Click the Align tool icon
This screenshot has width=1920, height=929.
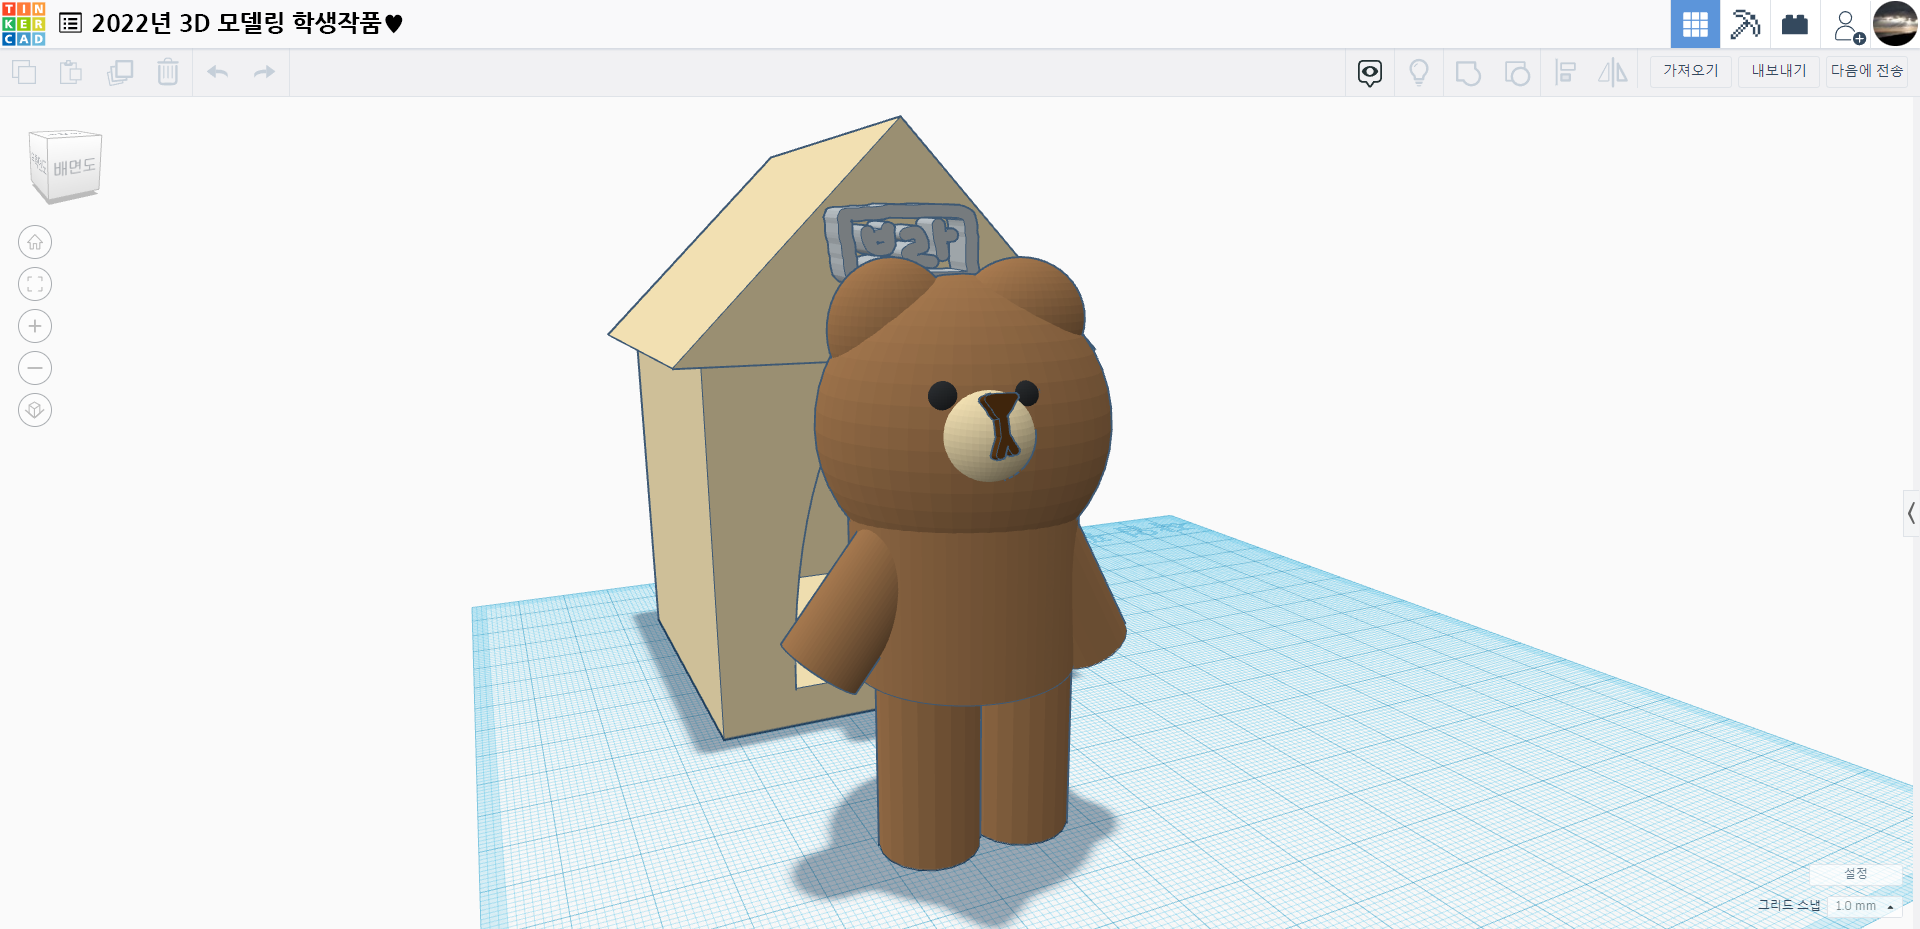[x=1566, y=73]
